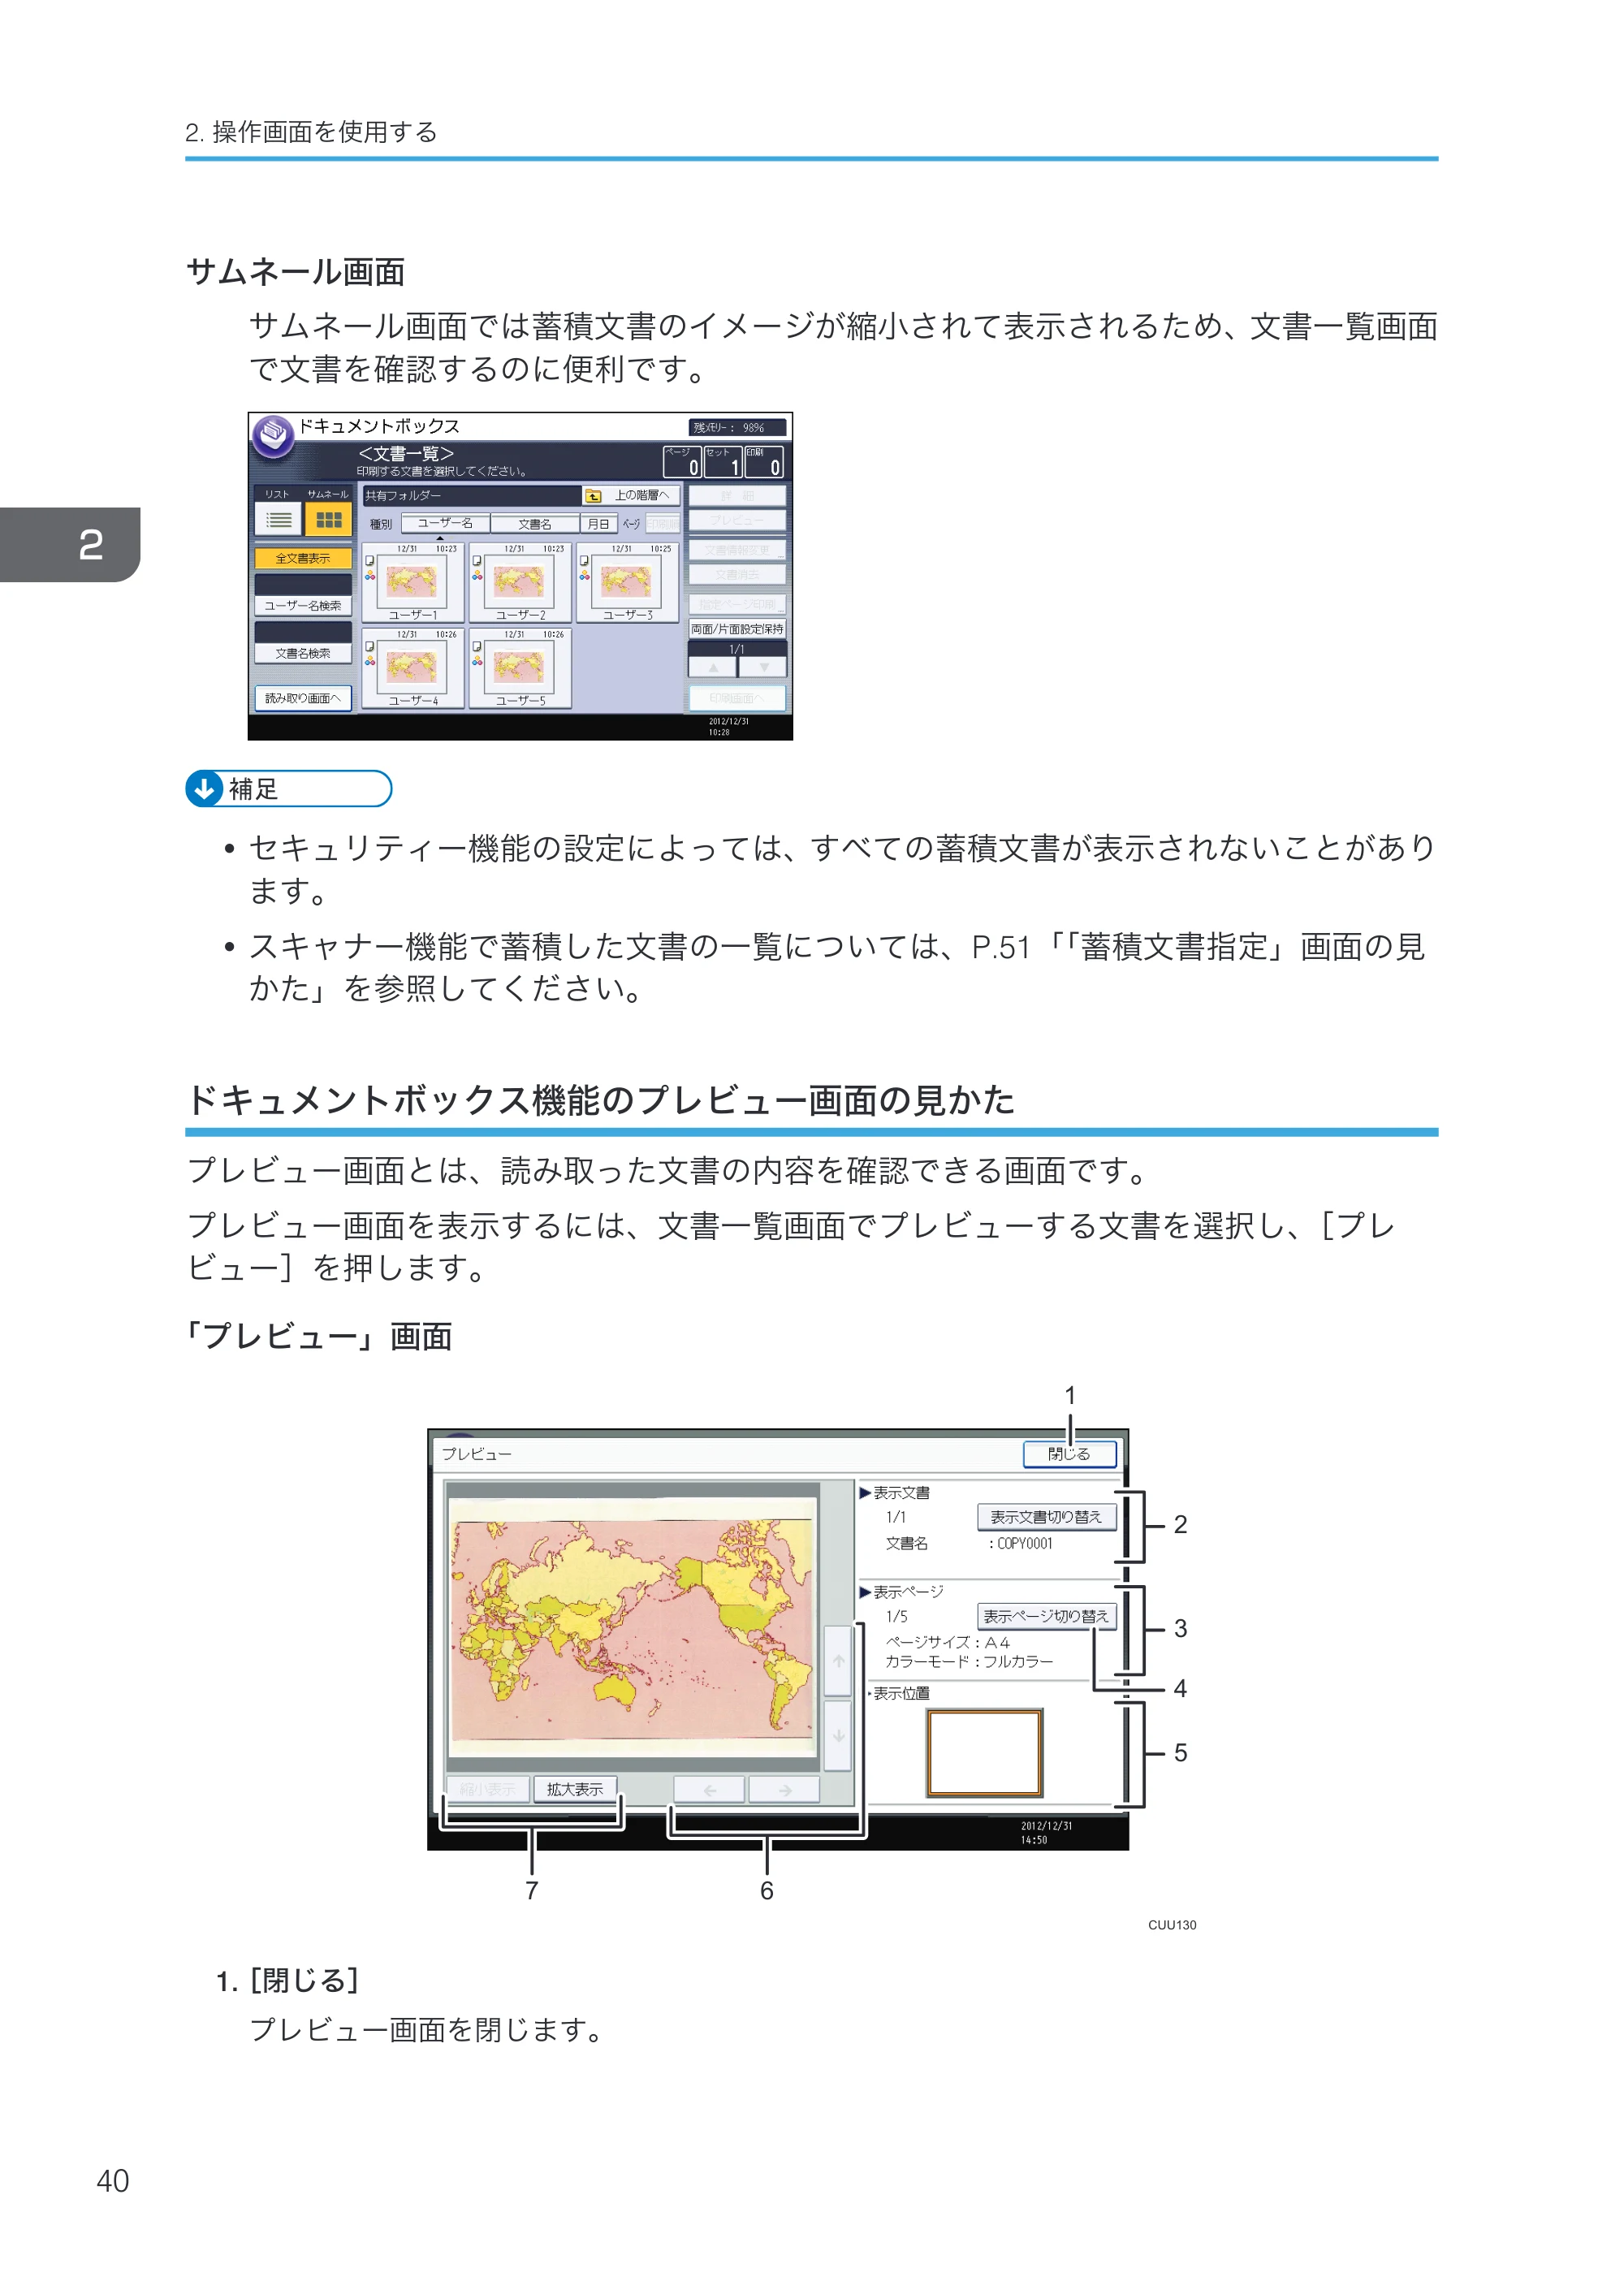Sort documents by 印刷順 column
Viewport: 1624px width, 2294px height.
[x=662, y=523]
